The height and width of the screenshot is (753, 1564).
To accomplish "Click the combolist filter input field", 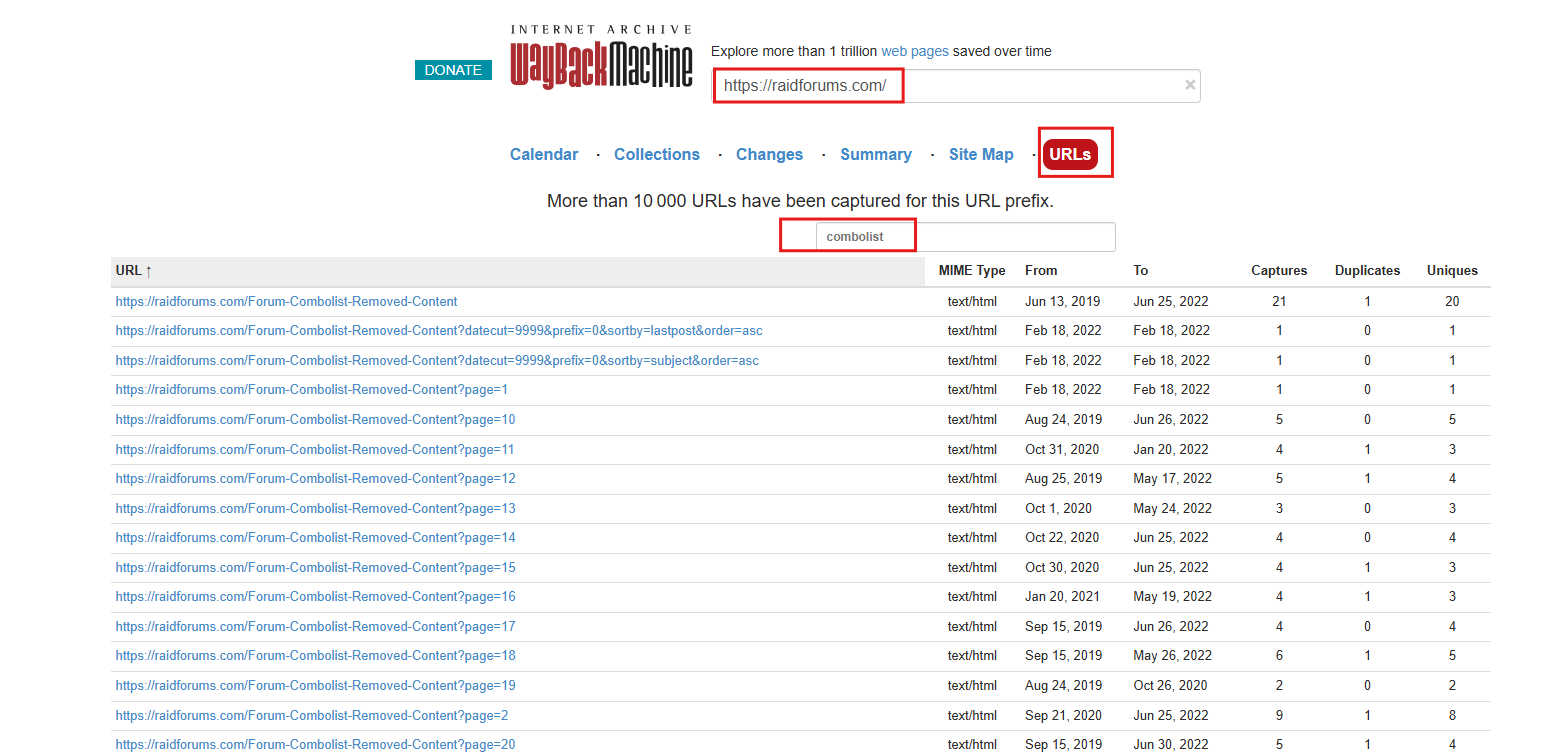I will (964, 237).
